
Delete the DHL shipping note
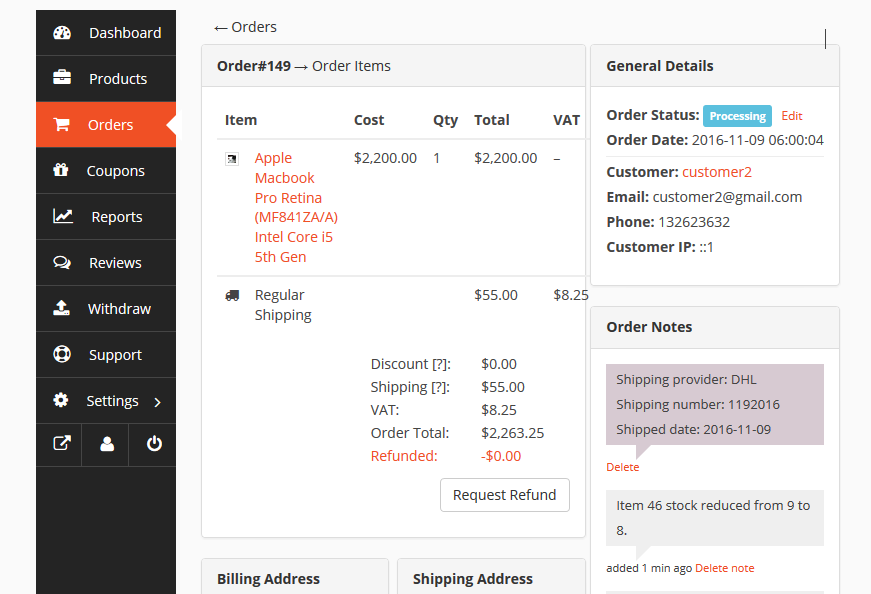pos(622,467)
